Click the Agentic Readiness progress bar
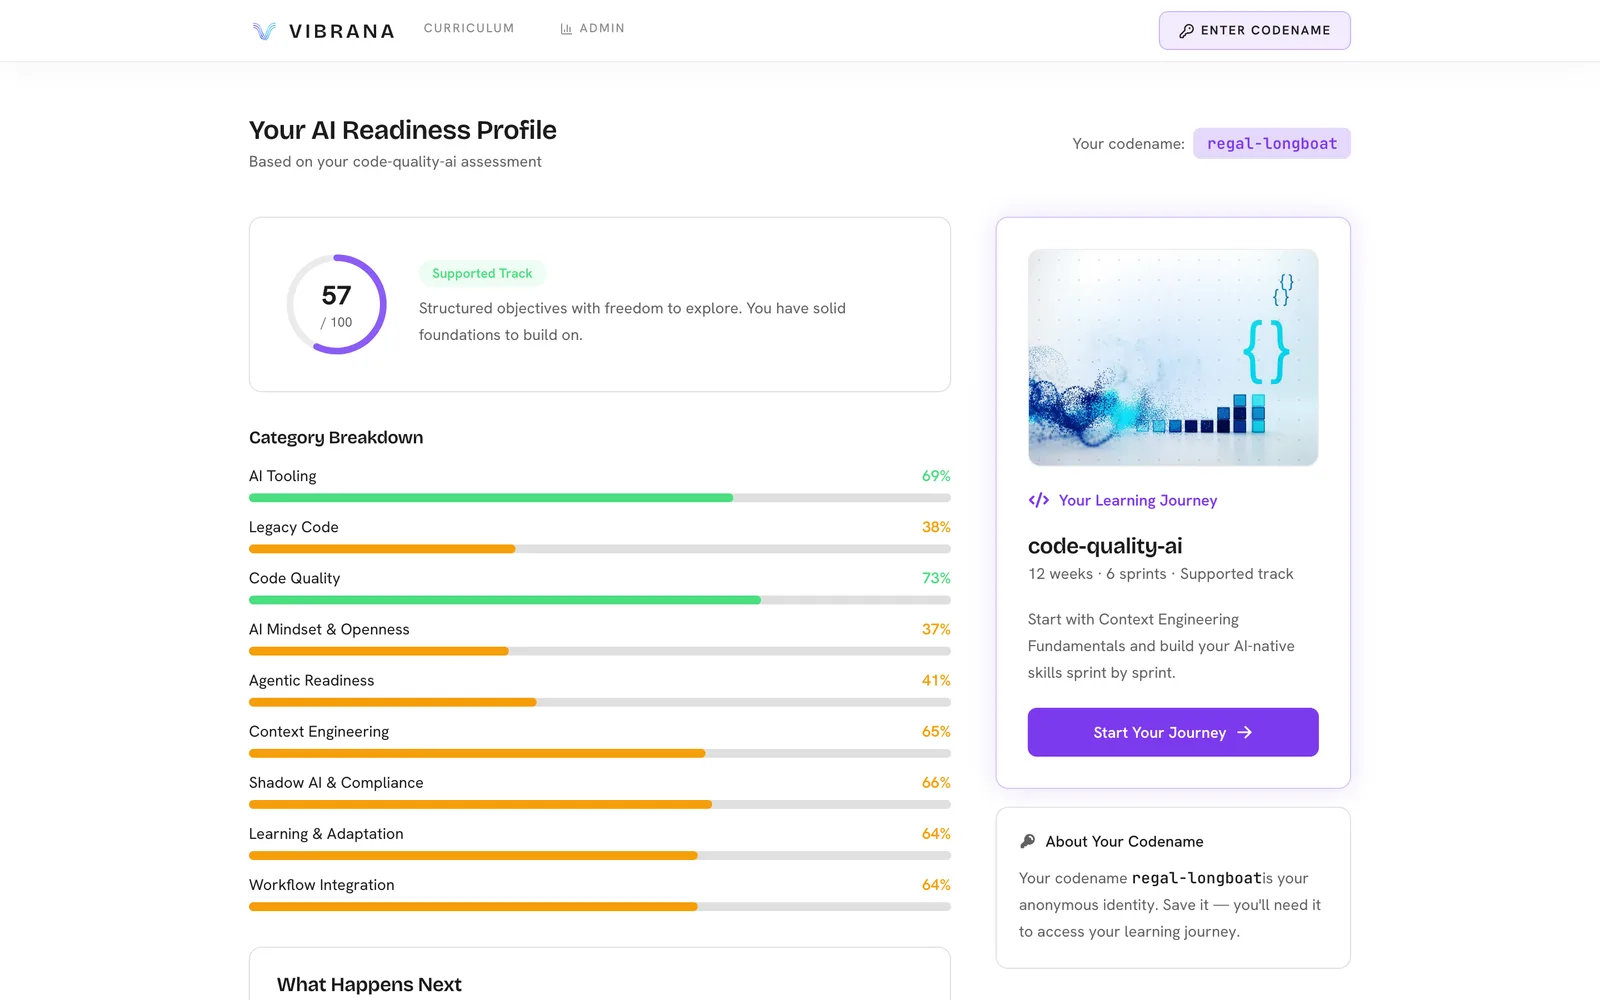 click(600, 702)
